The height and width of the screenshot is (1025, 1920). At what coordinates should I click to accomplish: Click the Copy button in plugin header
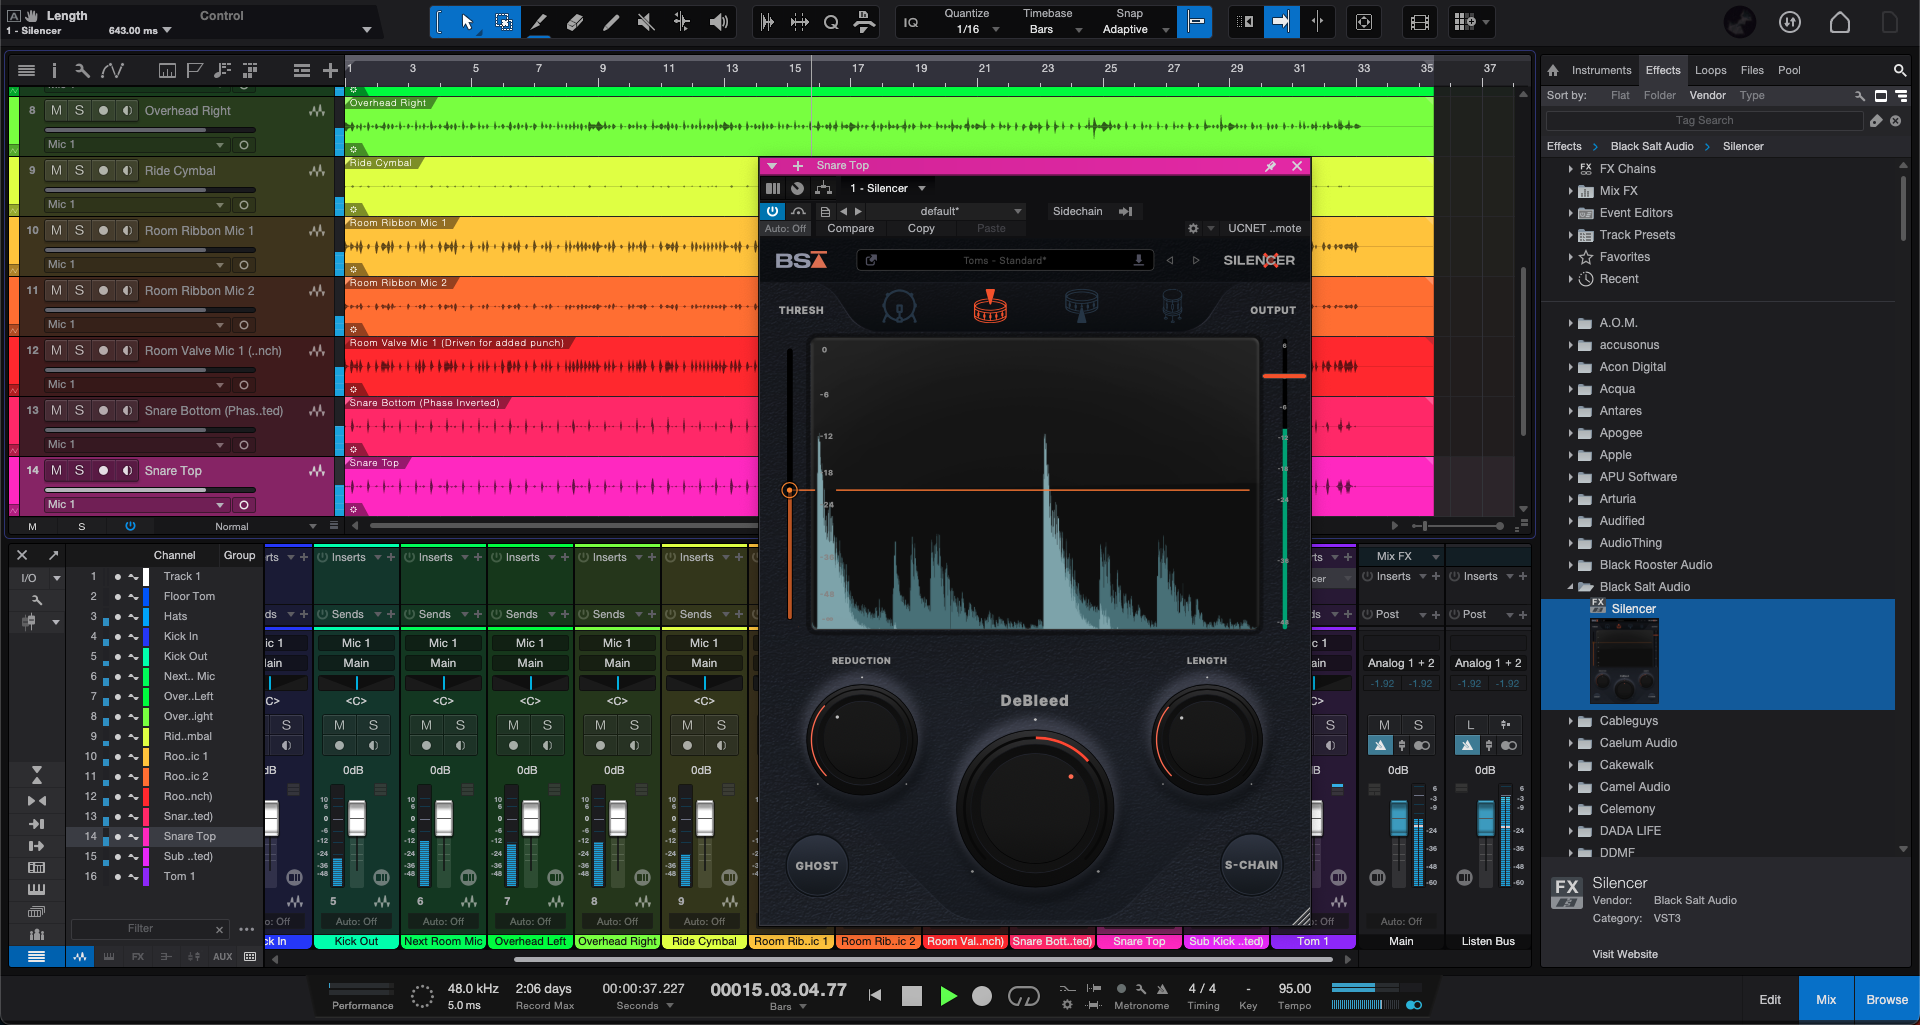(x=921, y=228)
